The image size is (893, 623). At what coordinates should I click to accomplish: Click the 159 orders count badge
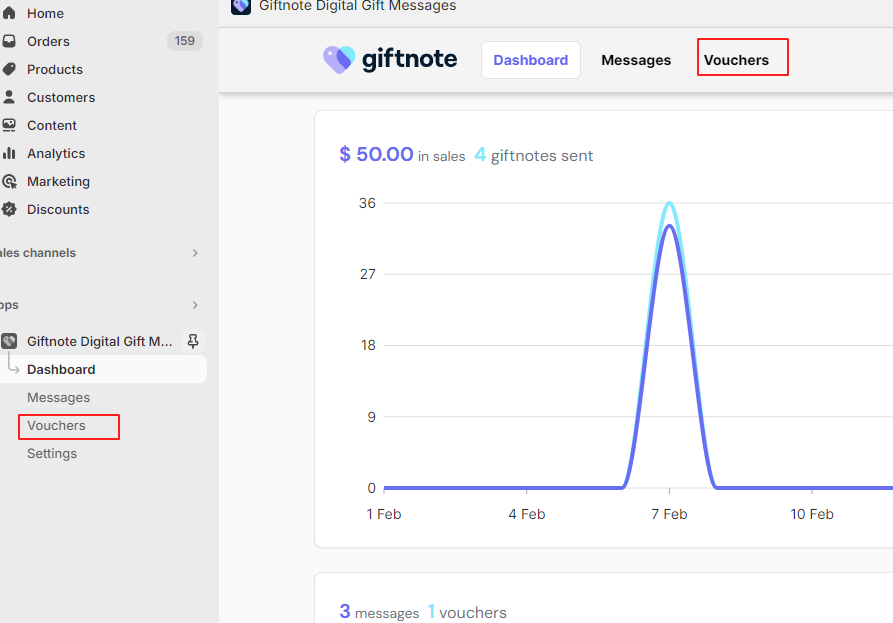coord(185,41)
